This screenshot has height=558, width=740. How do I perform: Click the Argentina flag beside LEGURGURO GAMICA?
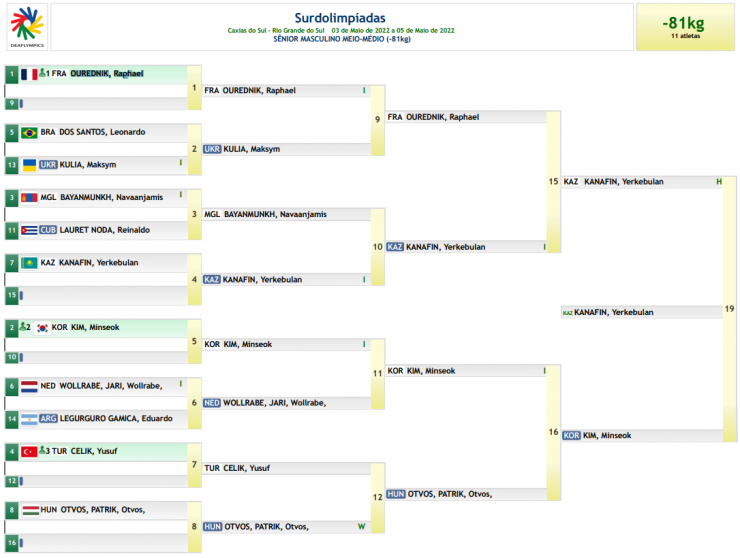click(29, 419)
